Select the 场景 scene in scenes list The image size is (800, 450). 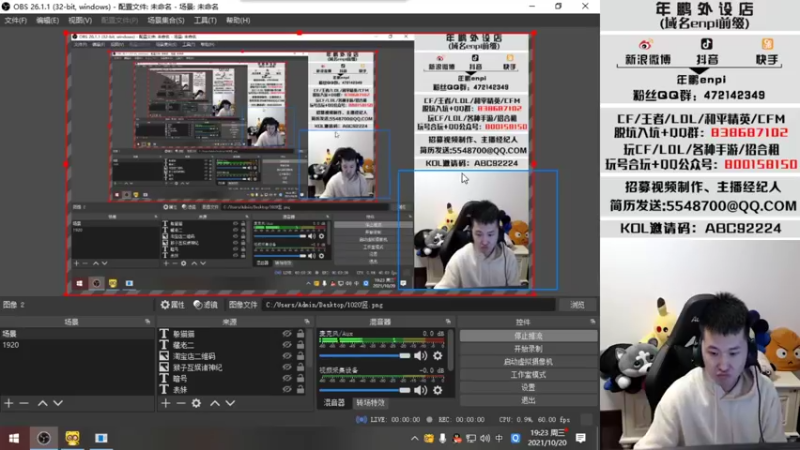pos(77,334)
